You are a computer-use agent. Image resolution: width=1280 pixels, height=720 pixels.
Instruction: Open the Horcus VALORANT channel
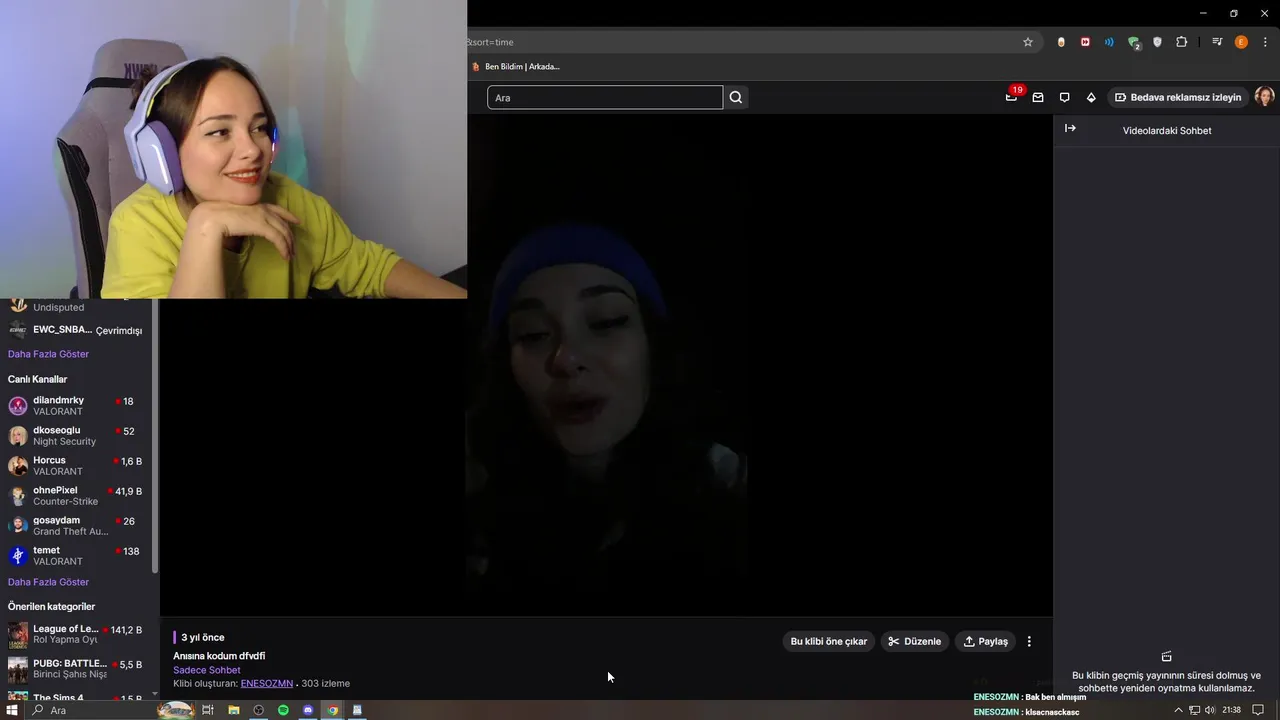pos(76,466)
